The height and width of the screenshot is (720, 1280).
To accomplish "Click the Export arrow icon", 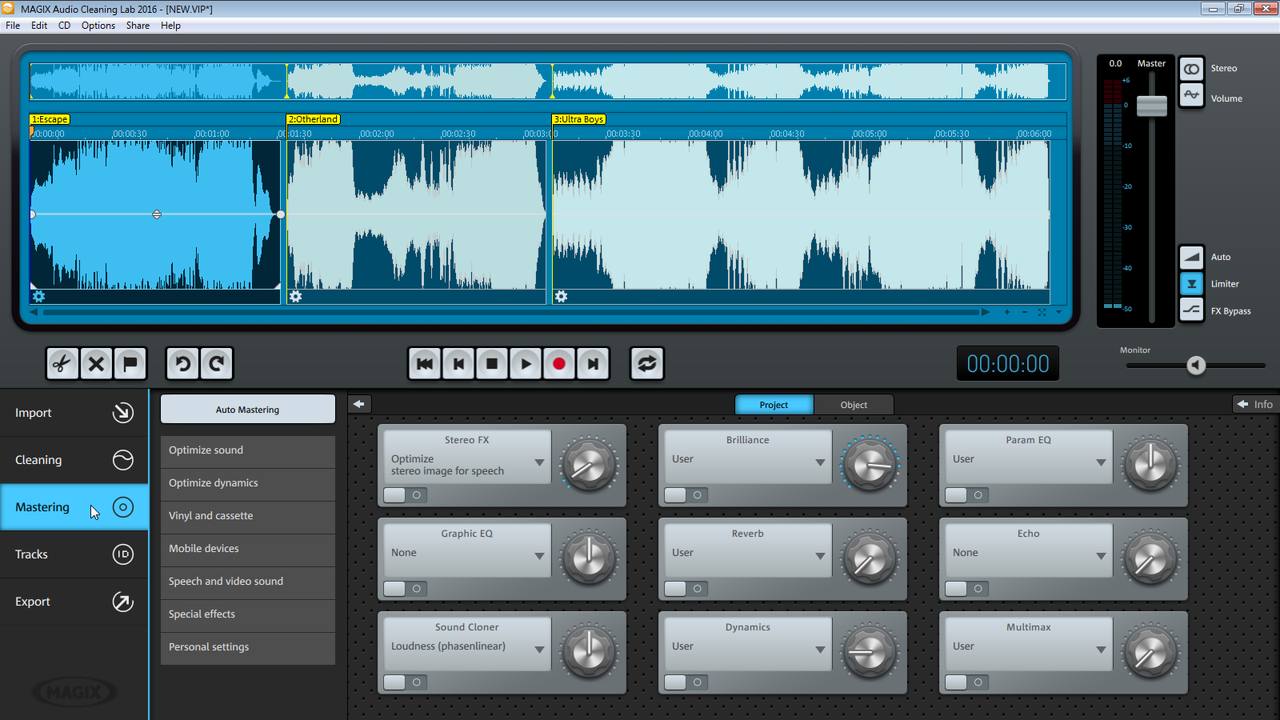I will click(123, 602).
